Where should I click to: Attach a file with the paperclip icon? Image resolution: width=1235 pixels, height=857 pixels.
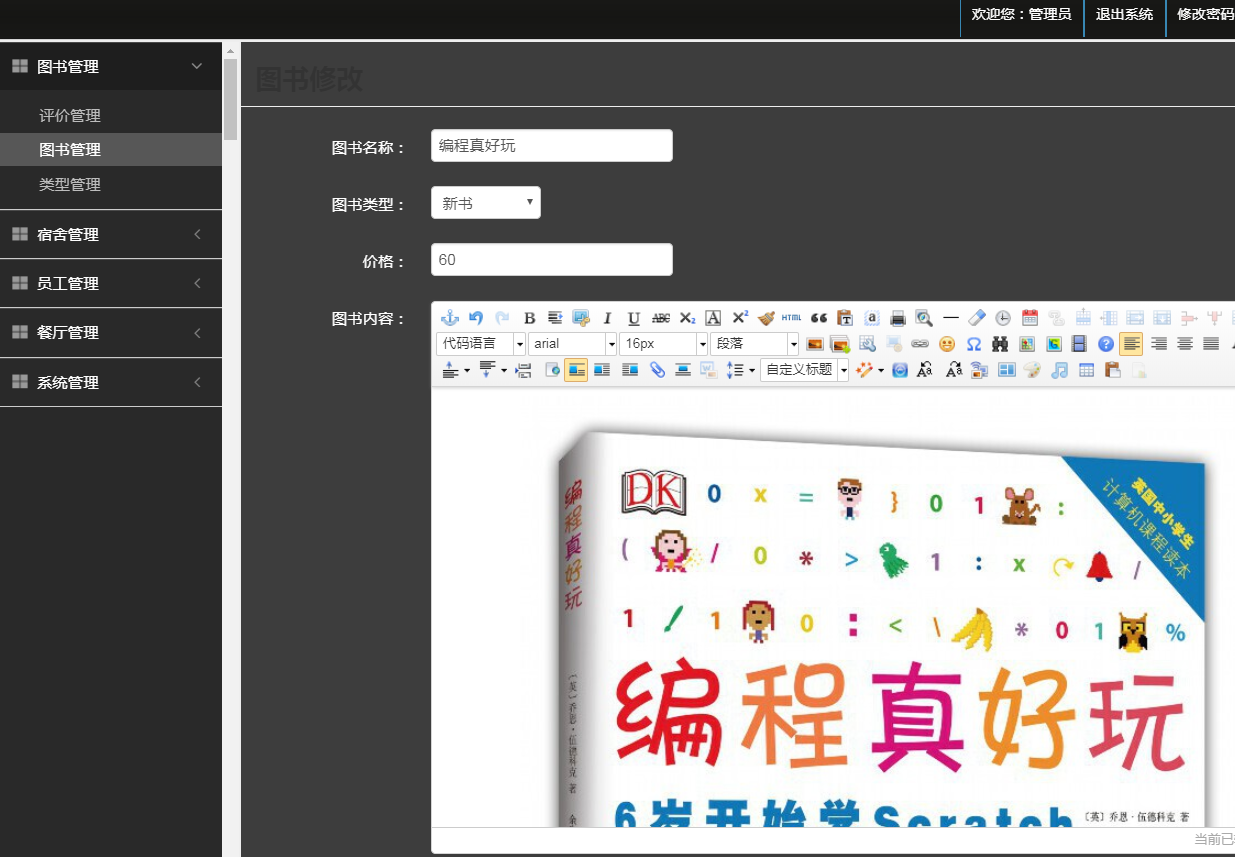click(x=657, y=370)
